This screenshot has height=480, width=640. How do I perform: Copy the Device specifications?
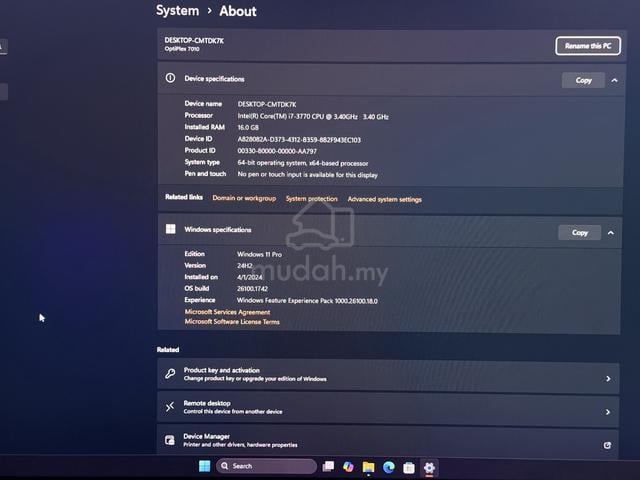[583, 80]
